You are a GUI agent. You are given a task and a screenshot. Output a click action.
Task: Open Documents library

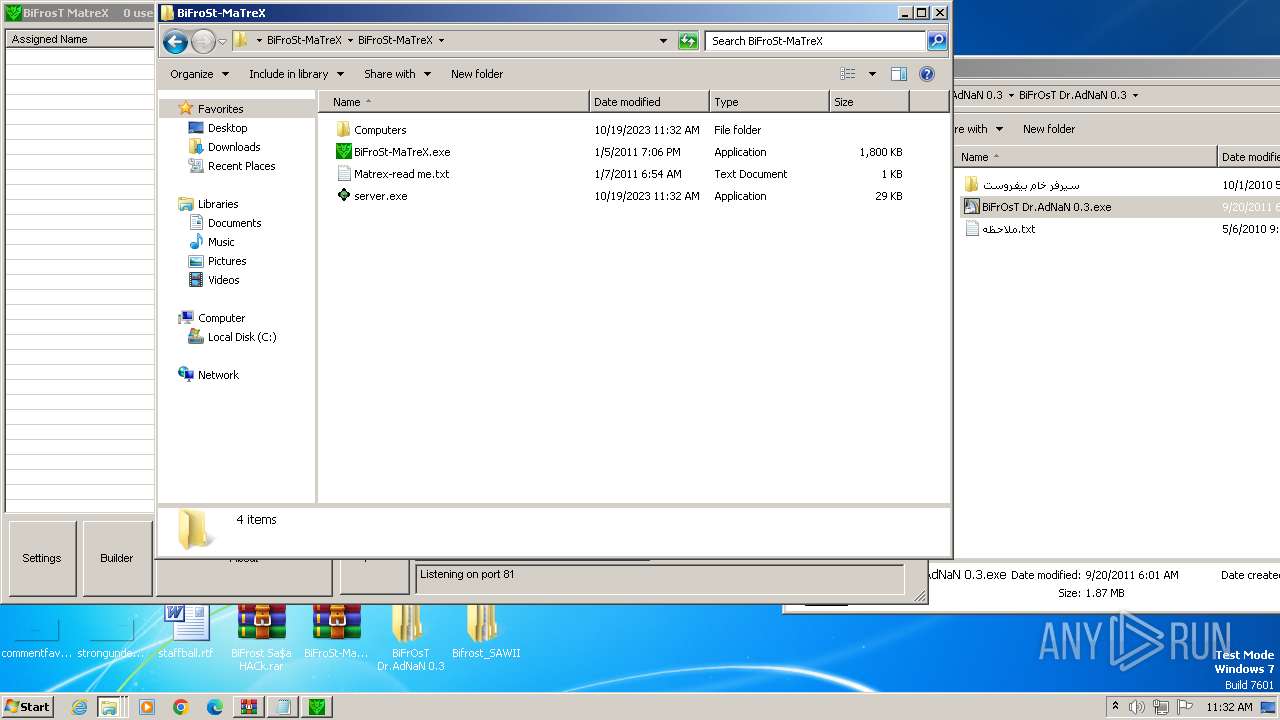coord(234,223)
